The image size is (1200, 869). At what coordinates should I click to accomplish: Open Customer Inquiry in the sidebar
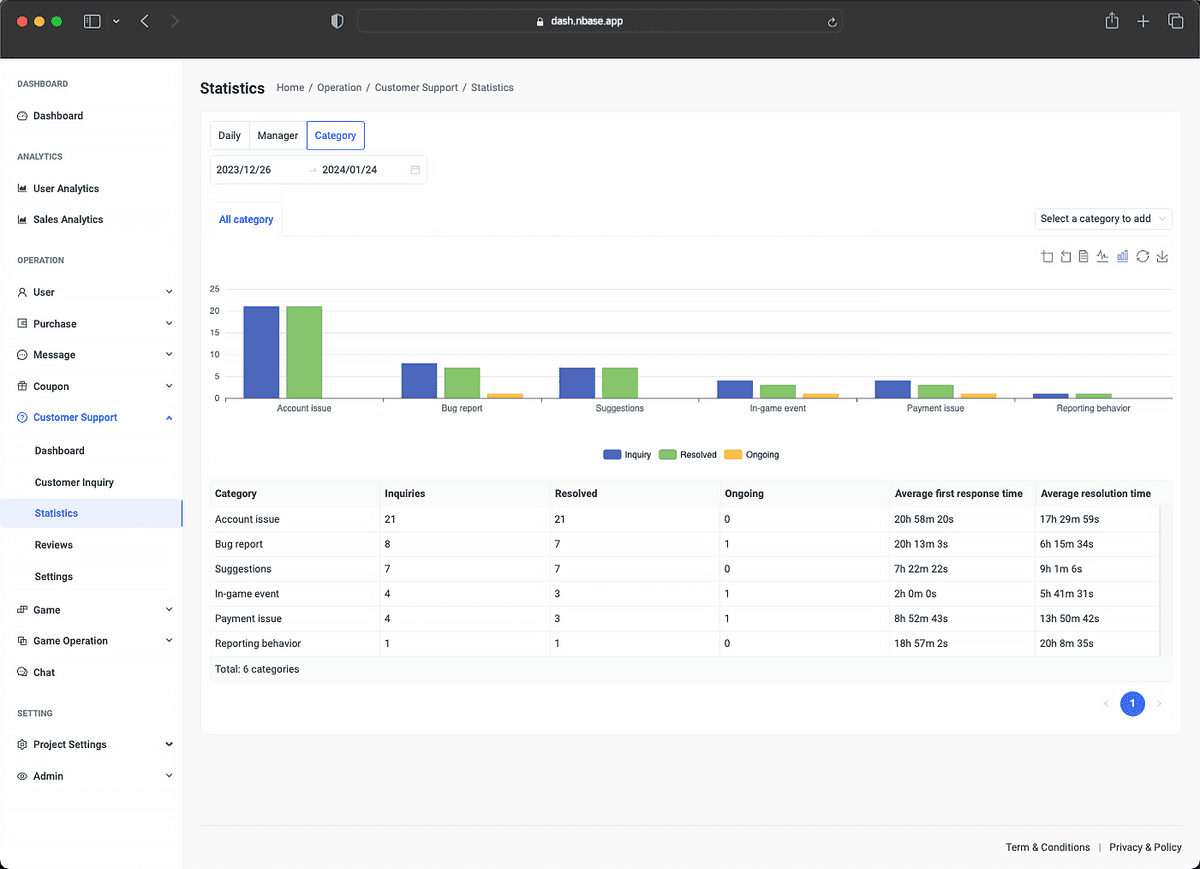[74, 482]
